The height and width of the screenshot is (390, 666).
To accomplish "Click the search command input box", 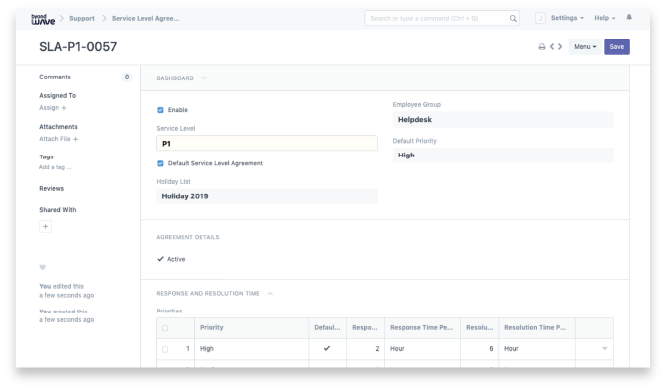I will (442, 18).
